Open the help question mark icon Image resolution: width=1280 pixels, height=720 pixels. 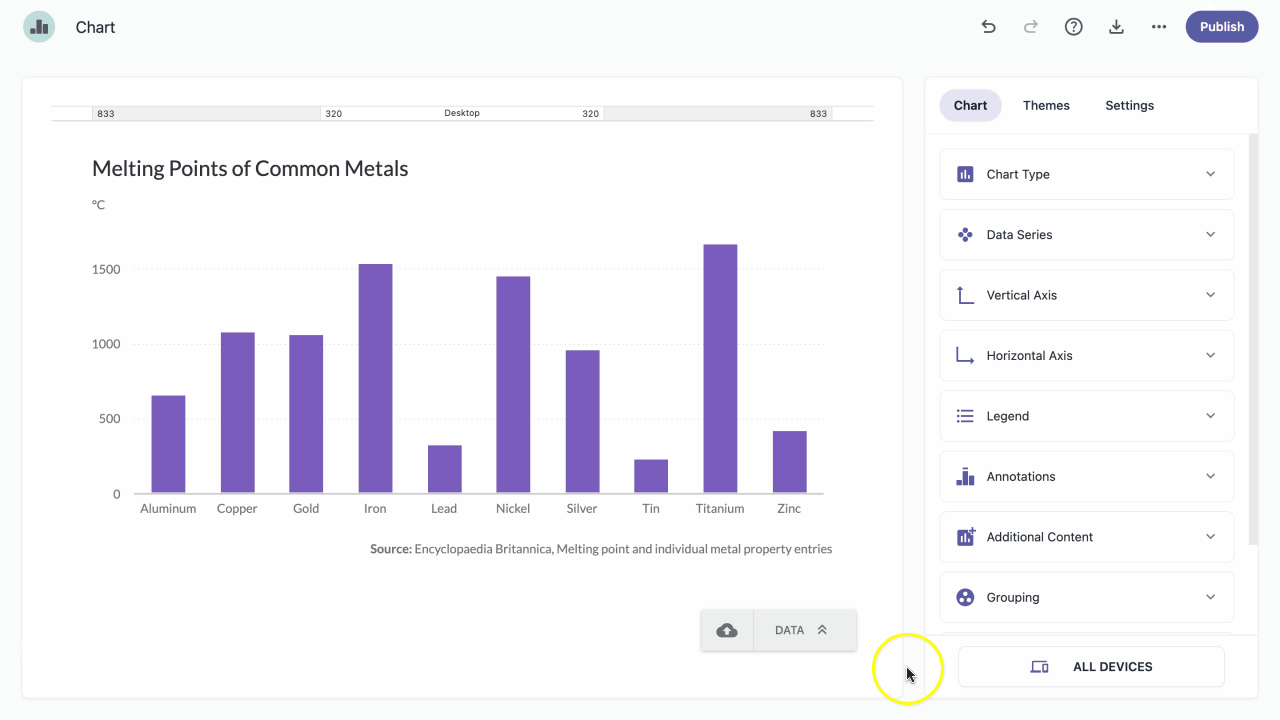tap(1074, 27)
